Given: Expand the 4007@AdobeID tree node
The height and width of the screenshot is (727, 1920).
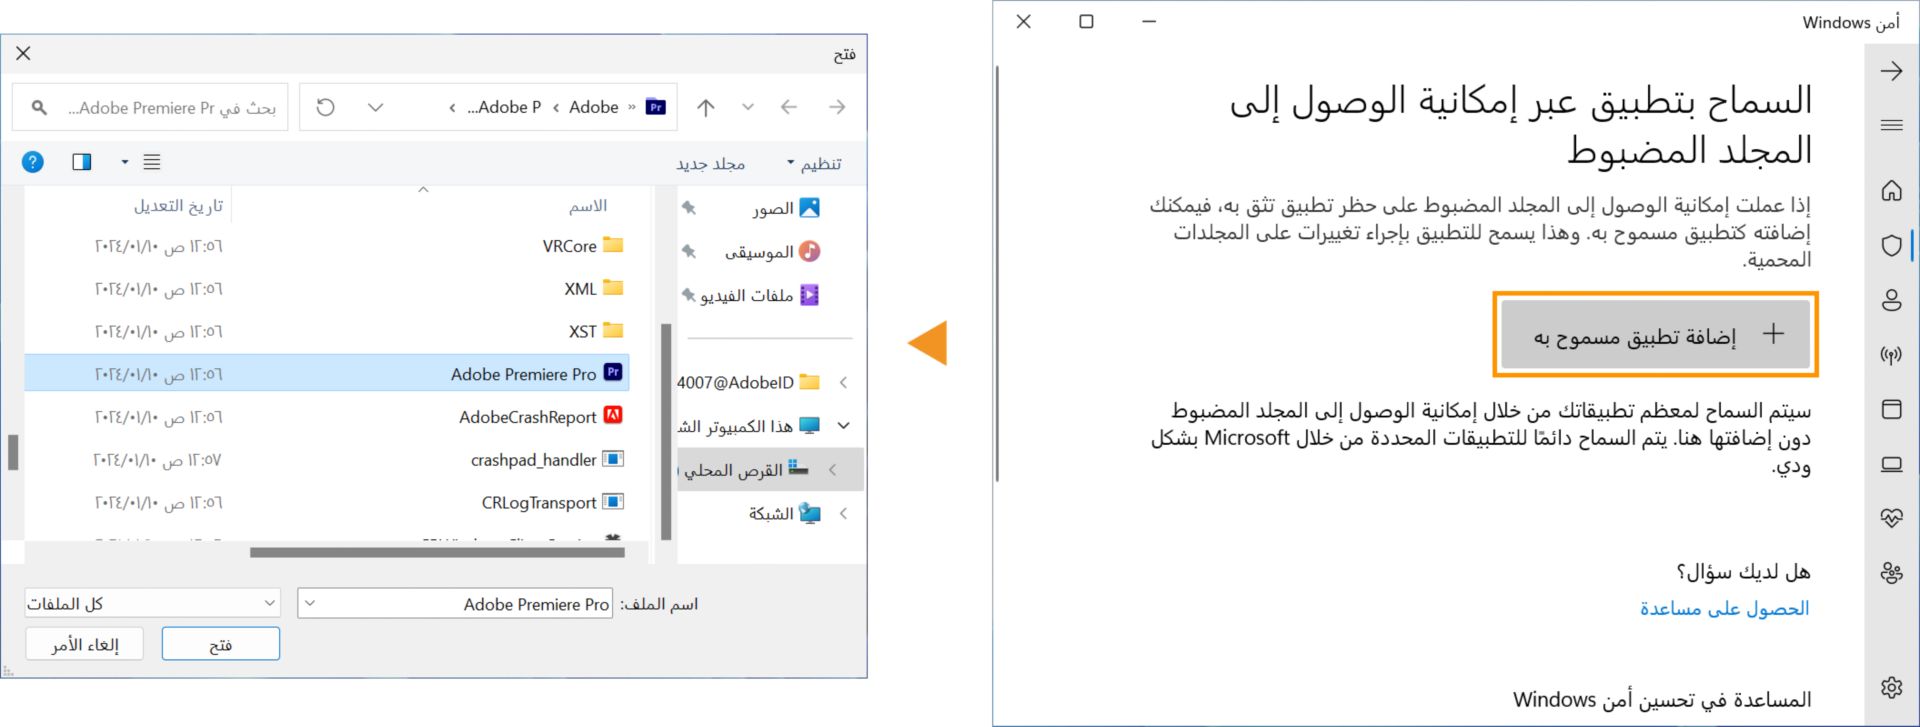Looking at the screenshot, I should click(x=843, y=382).
